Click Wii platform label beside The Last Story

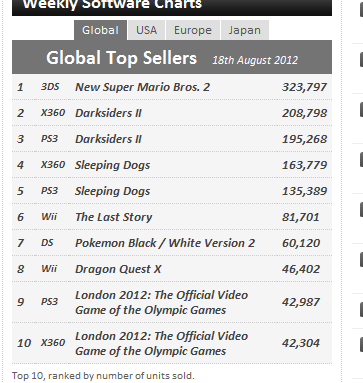[x=49, y=217]
